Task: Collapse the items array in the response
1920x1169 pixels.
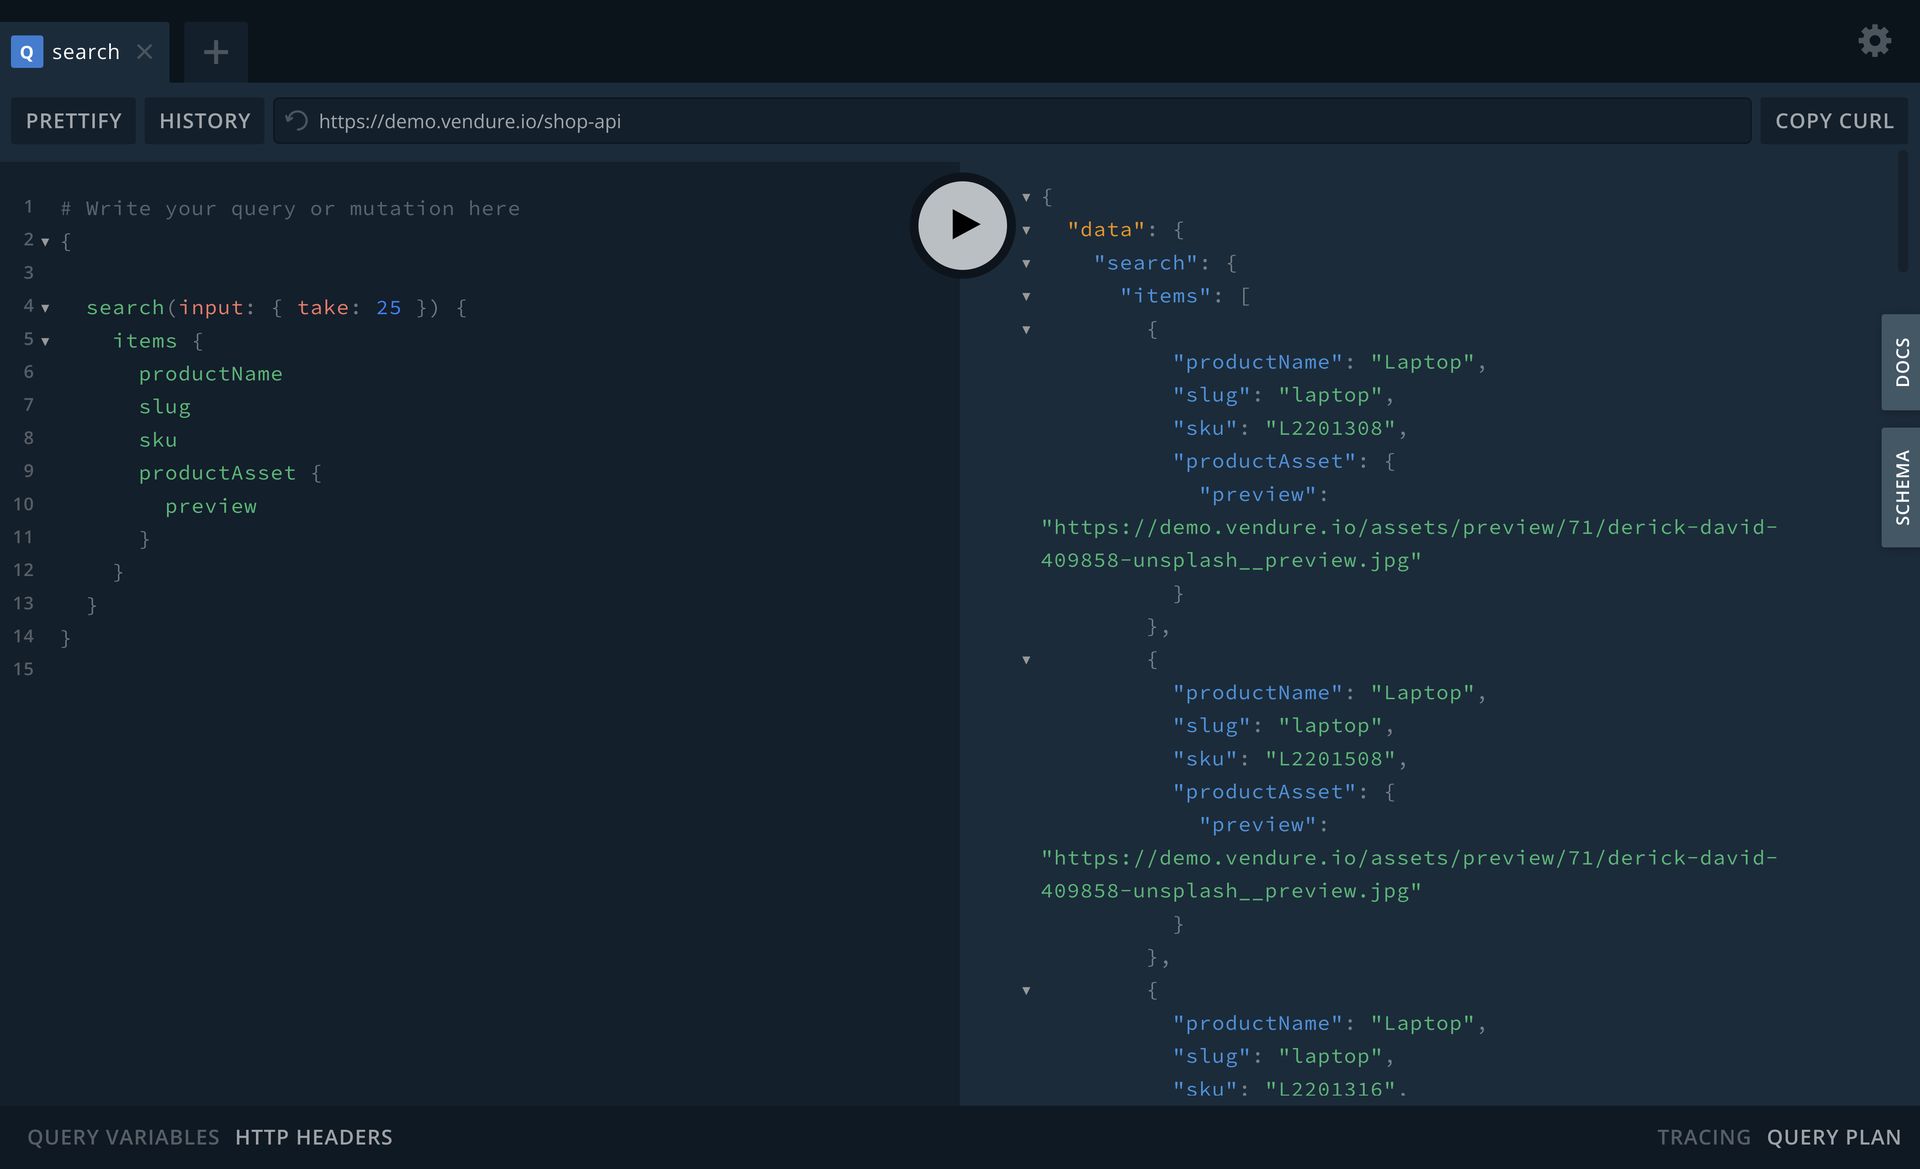Action: (x=1028, y=296)
